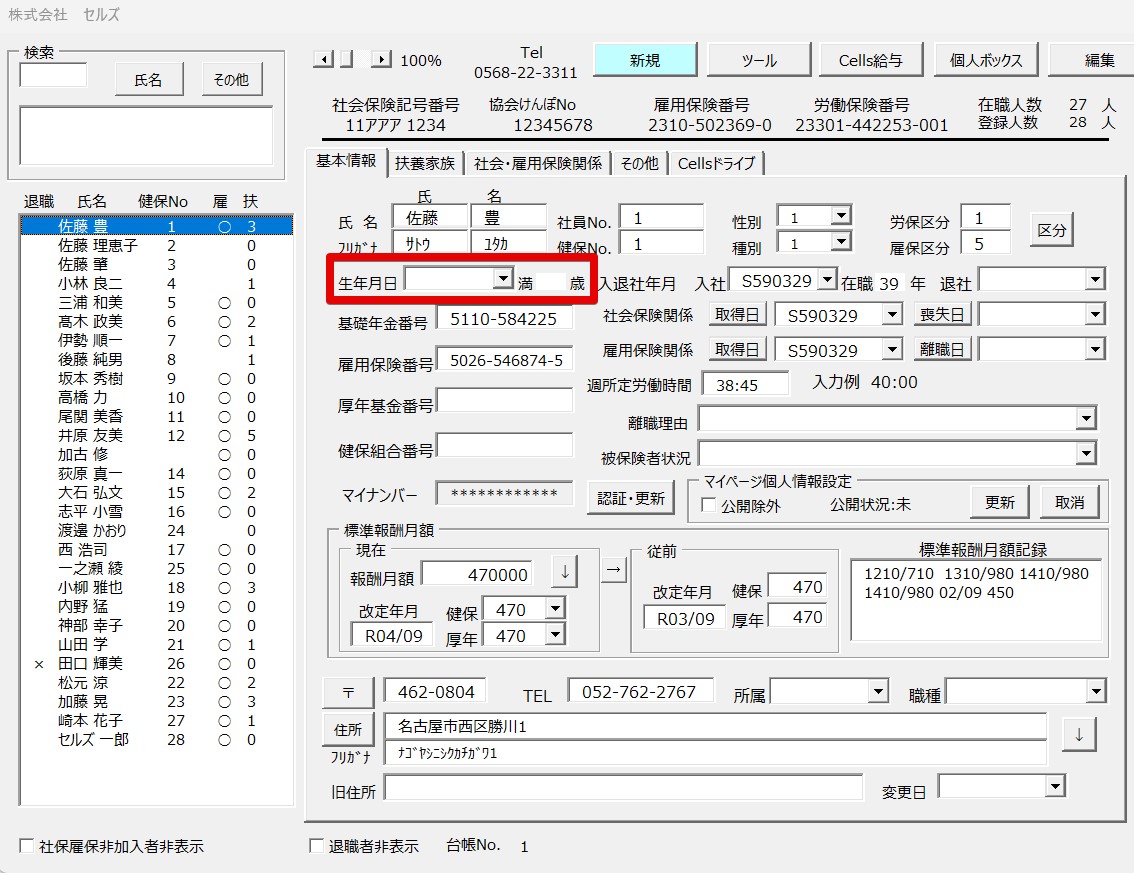Open the 健保 grade dropdown in 現在
This screenshot has width=1134, height=873.
coord(555,608)
